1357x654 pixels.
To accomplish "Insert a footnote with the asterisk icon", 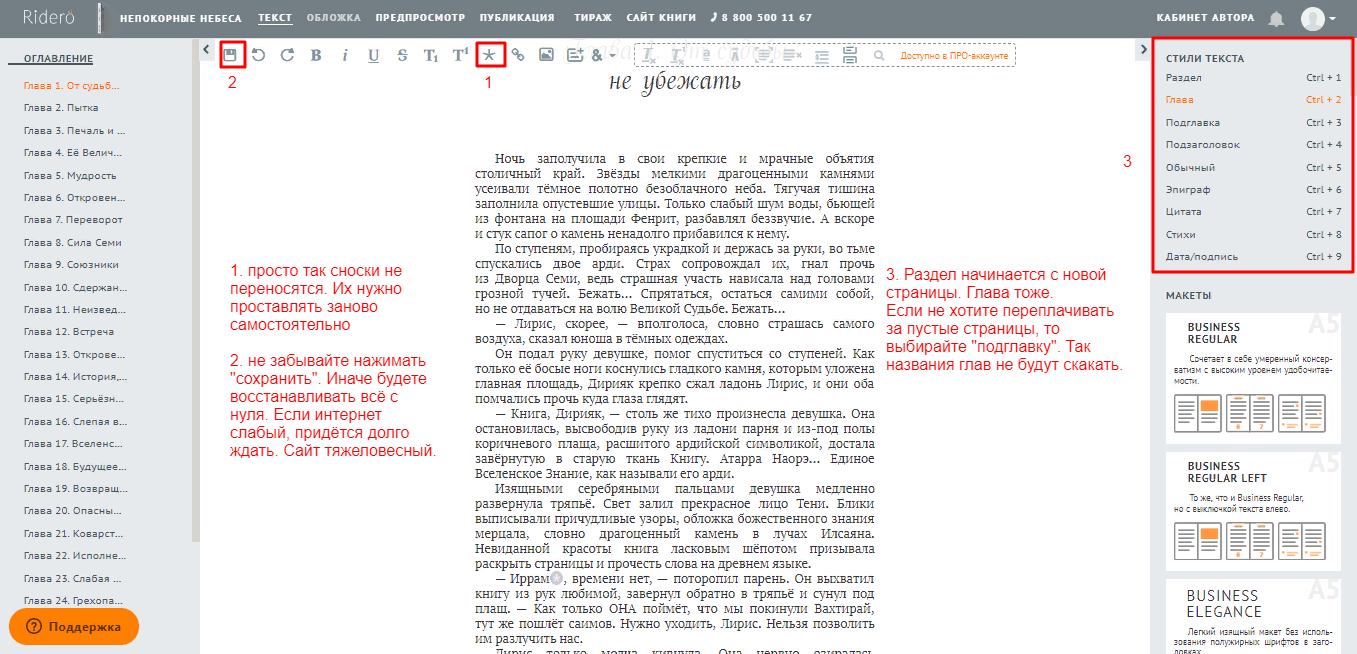I will pos(489,55).
